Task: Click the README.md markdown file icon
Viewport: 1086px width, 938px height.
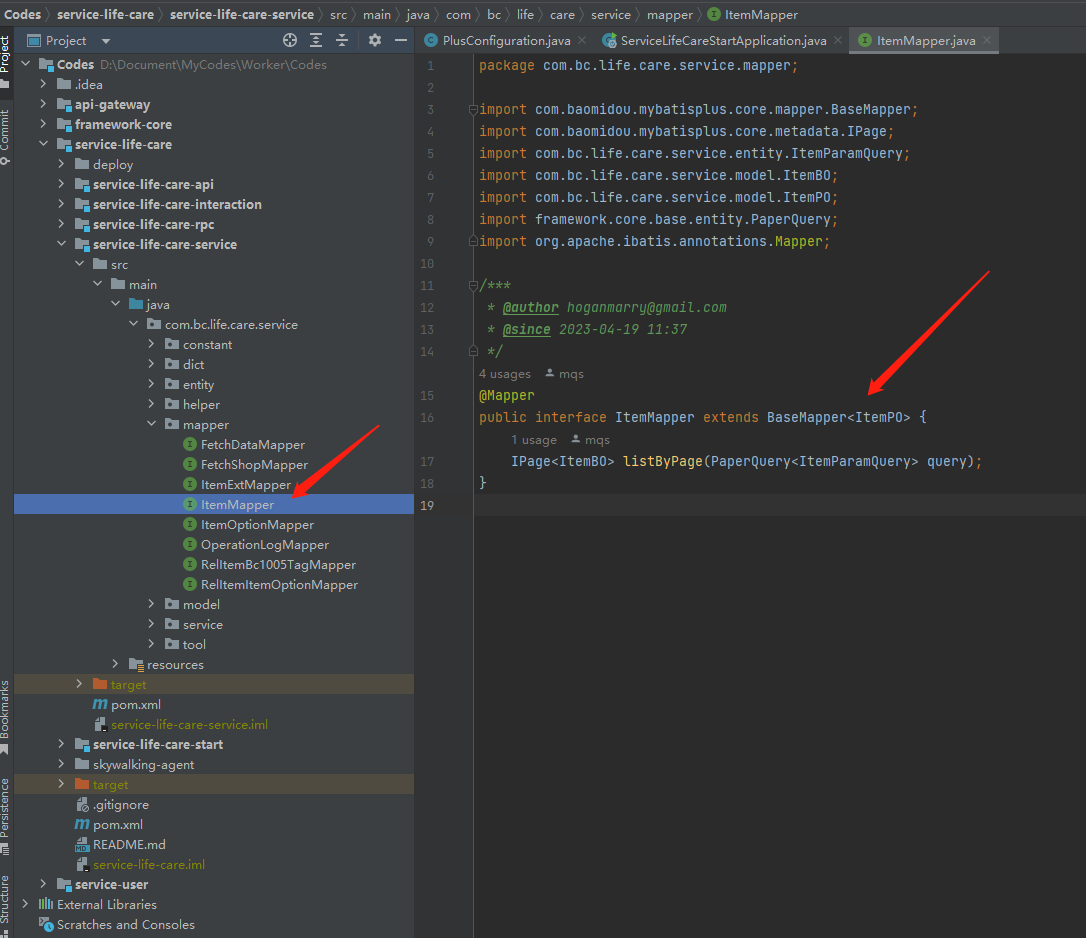Action: click(82, 845)
